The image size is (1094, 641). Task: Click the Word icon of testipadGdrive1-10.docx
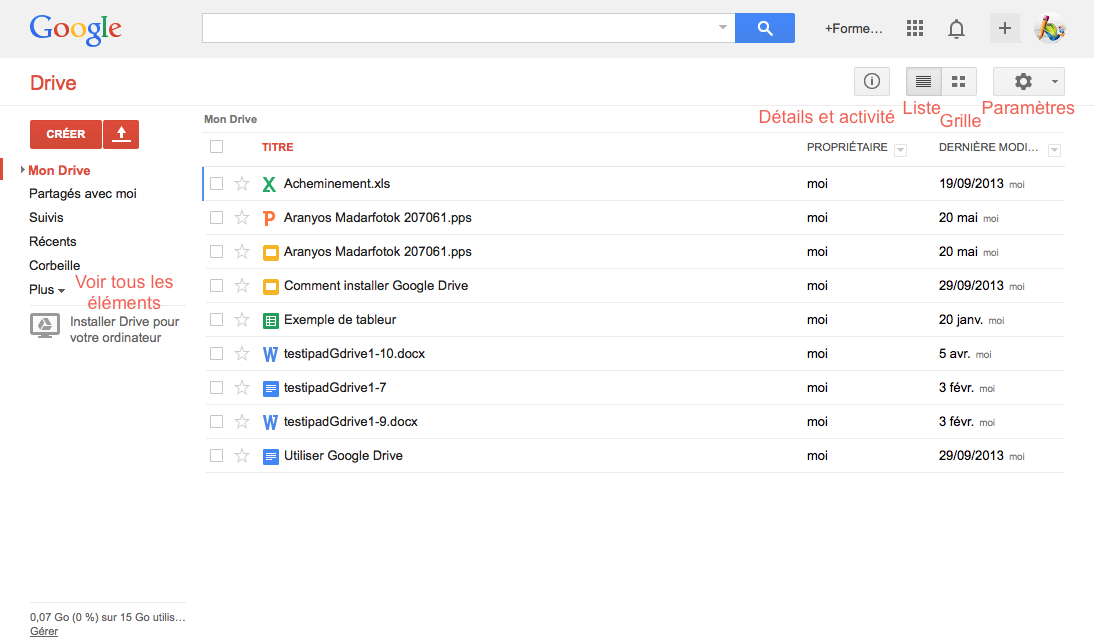[x=270, y=354]
